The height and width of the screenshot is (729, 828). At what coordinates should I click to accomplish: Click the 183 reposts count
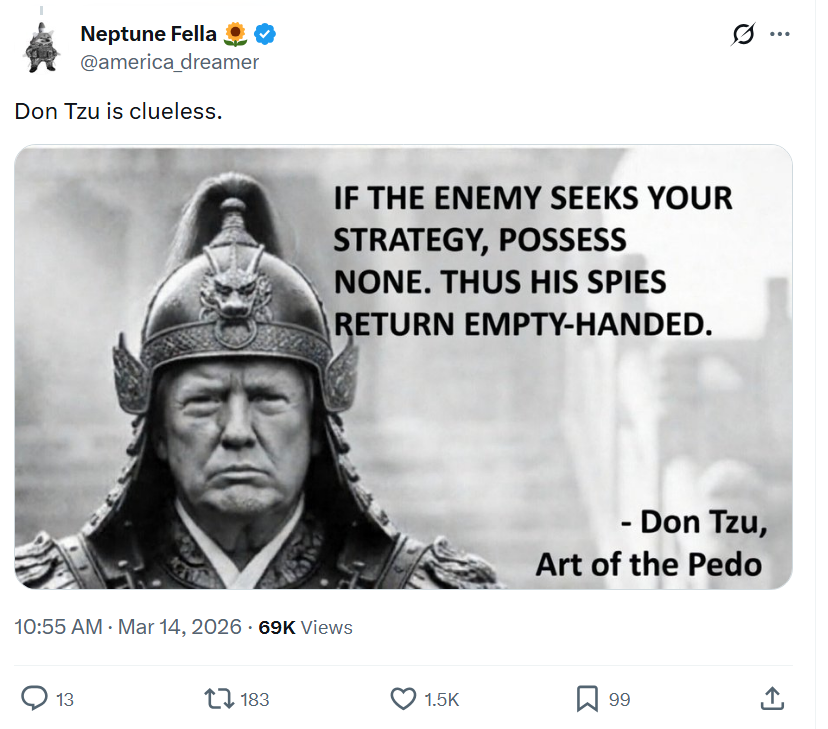coord(255,699)
